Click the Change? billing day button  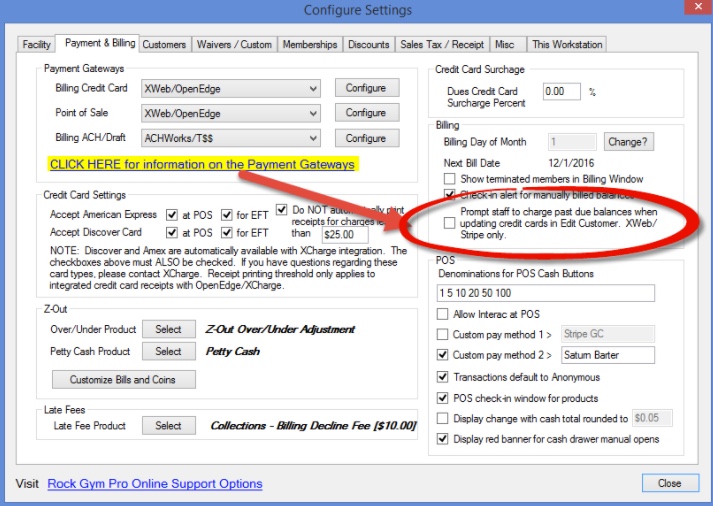[x=628, y=142]
